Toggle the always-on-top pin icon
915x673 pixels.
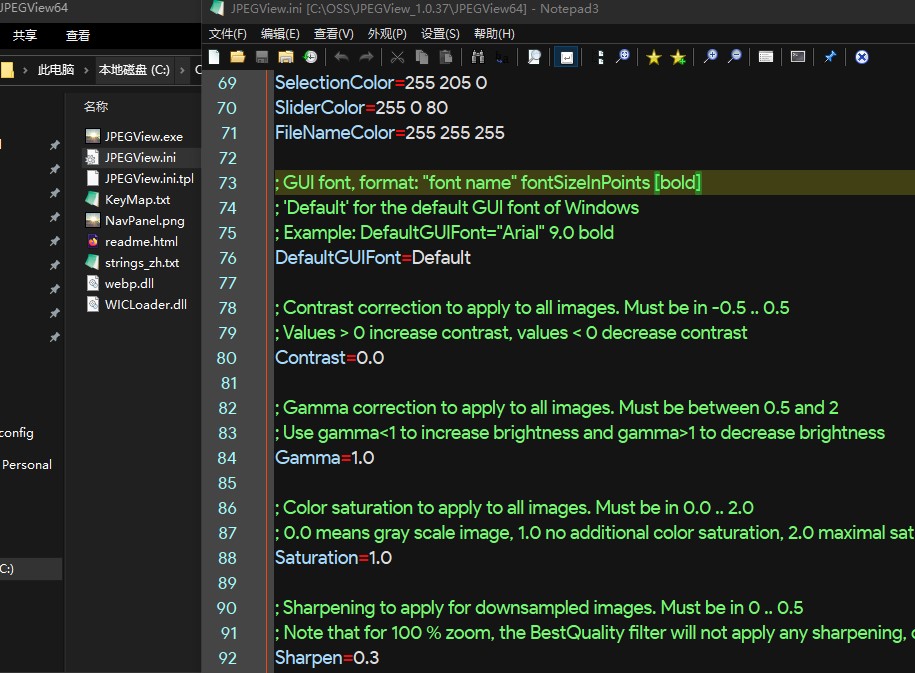(x=829, y=57)
